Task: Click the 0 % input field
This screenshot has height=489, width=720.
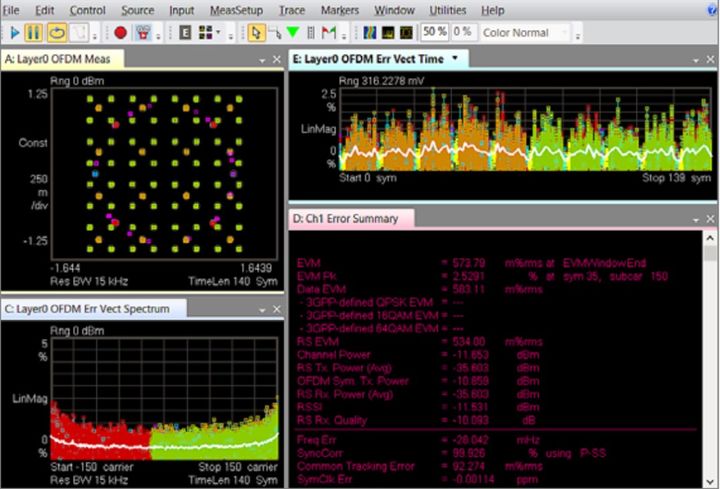Action: tap(463, 32)
